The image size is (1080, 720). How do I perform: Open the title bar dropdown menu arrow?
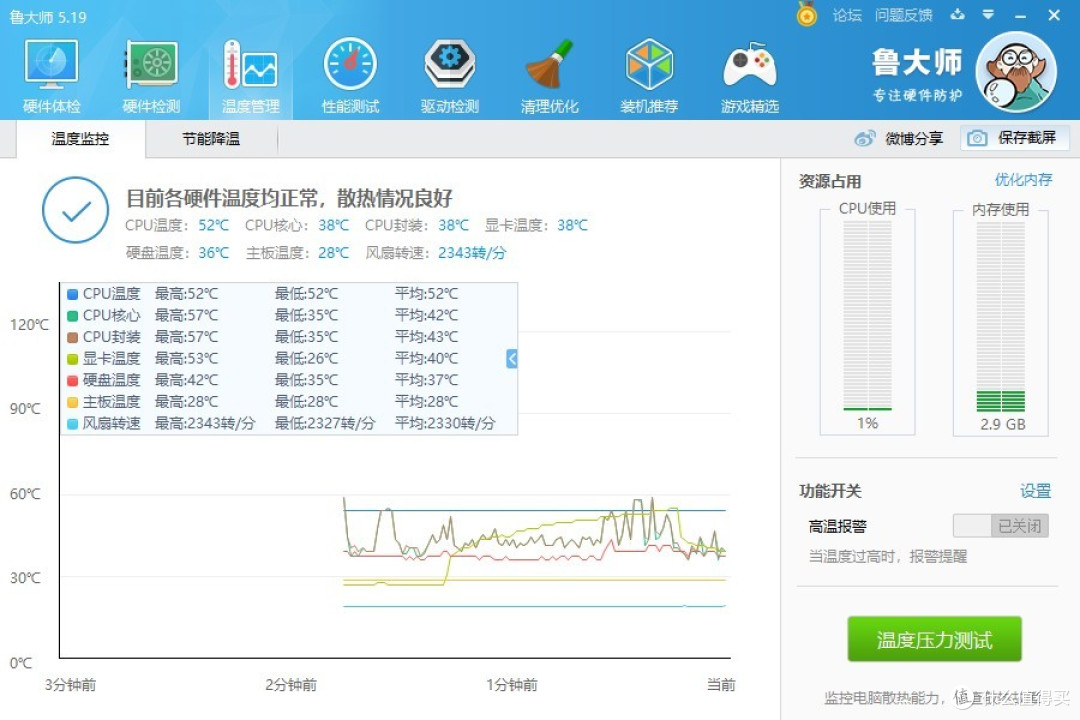(x=988, y=14)
